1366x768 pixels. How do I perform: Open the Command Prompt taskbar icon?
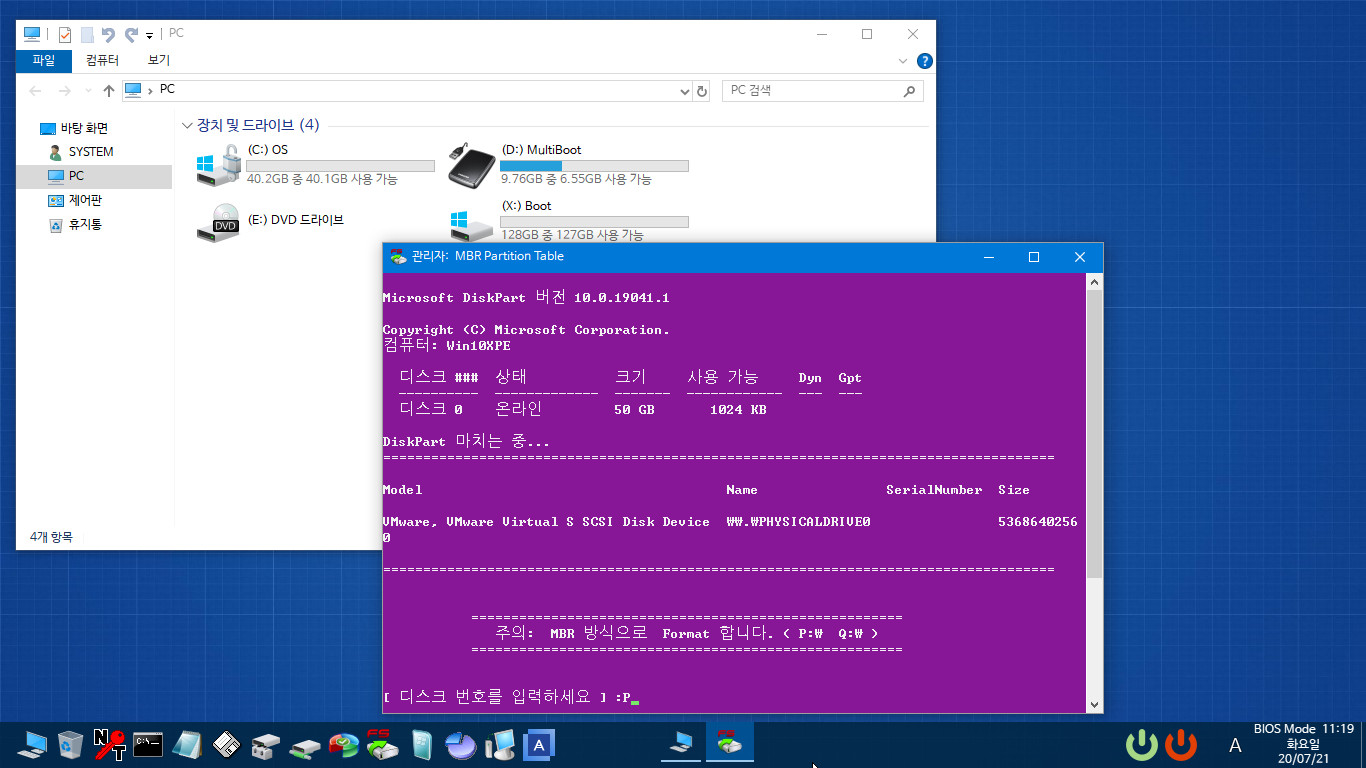point(148,745)
